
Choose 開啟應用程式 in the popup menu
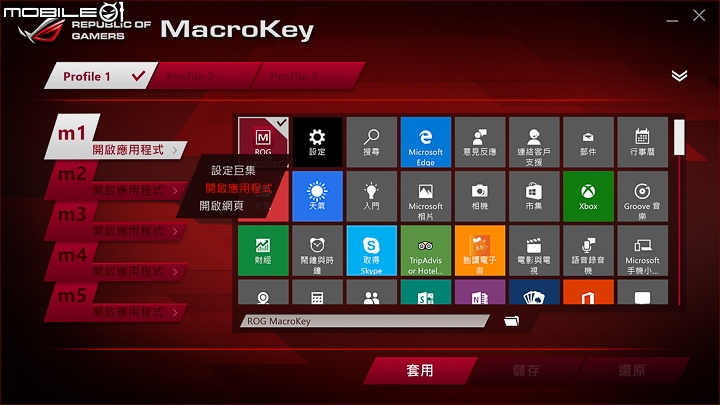pyautogui.click(x=238, y=188)
